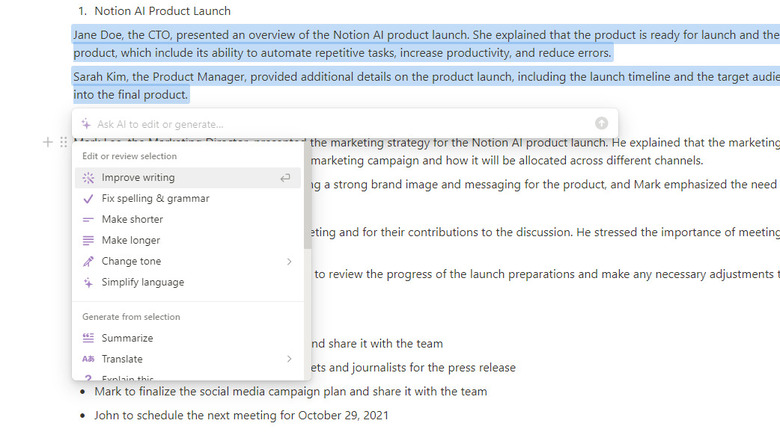780x438 pixels.
Task: Click the Simplify language sparkle icon
Action: (x=88, y=282)
